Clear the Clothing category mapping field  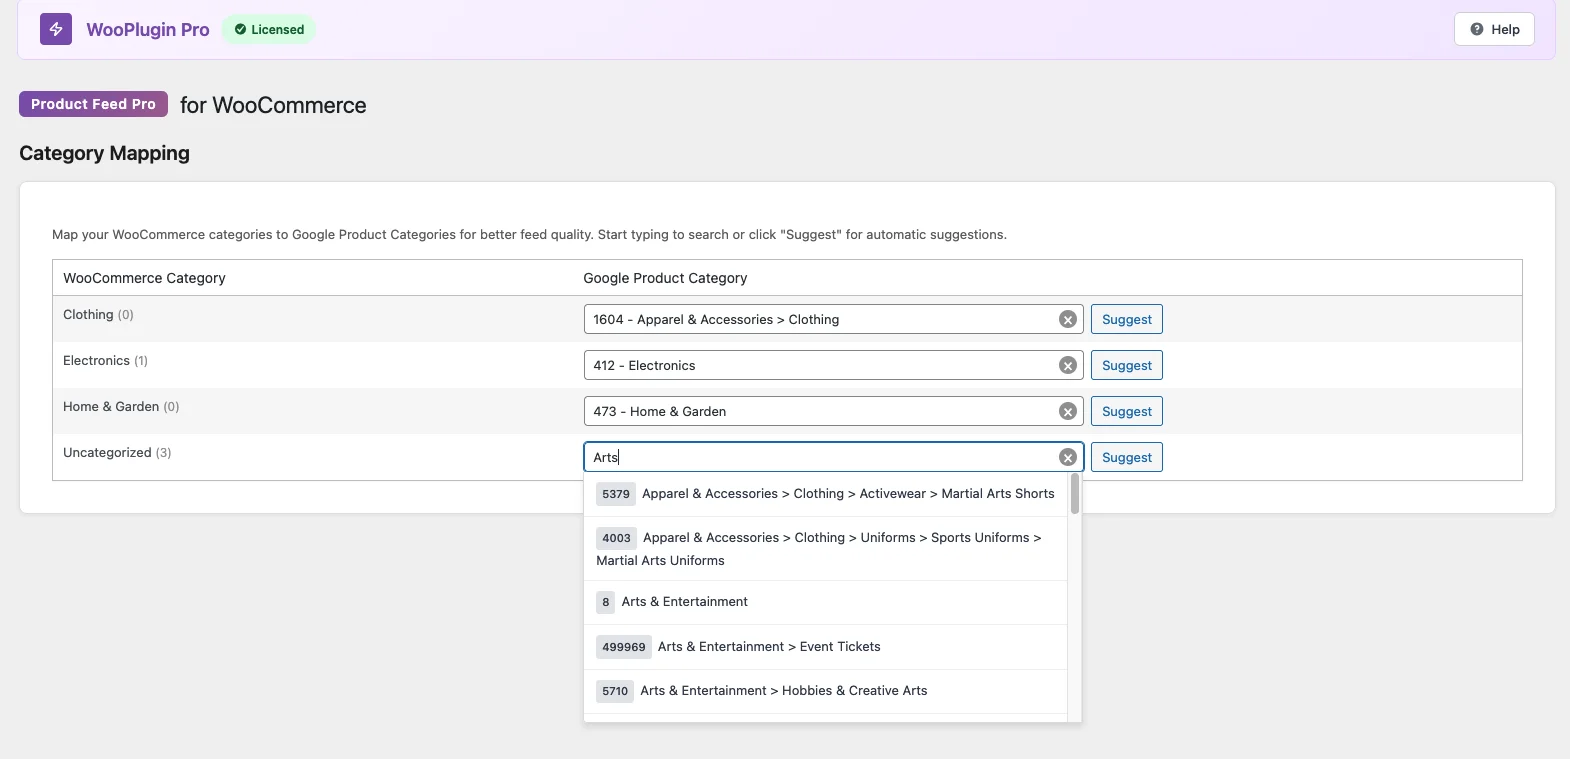point(1068,319)
